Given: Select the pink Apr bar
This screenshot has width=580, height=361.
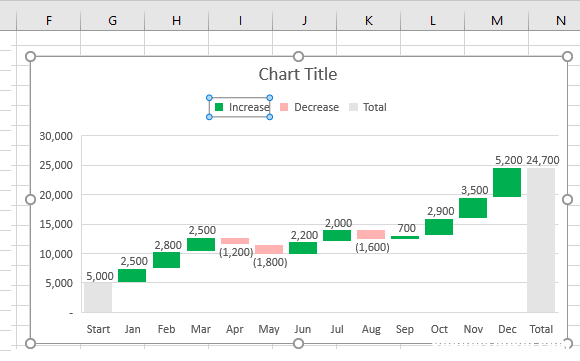Looking at the screenshot, I should pos(235,241).
